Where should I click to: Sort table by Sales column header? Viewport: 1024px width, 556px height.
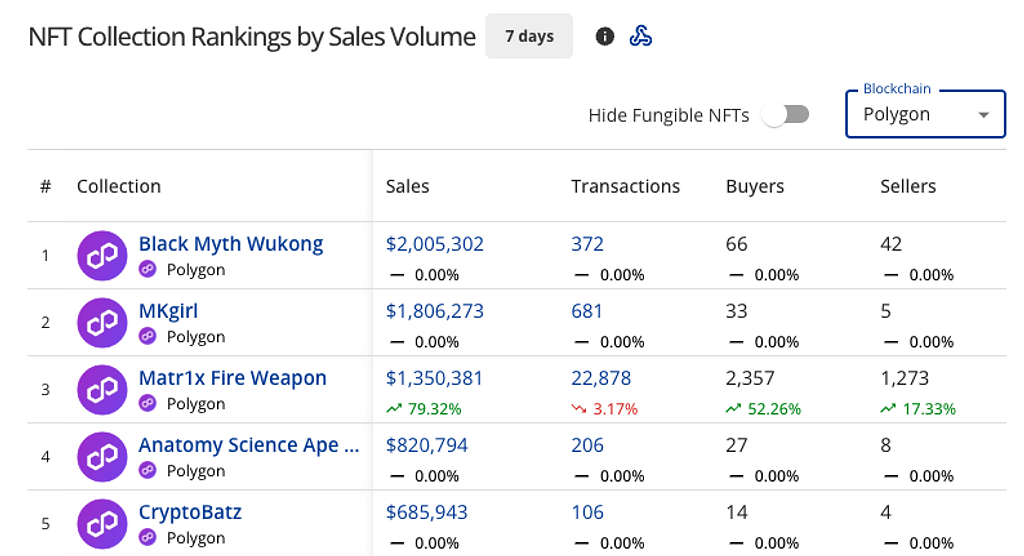click(x=407, y=186)
